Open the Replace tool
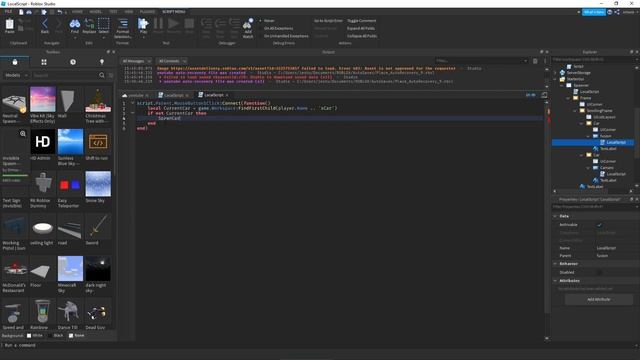 pyautogui.click(x=89, y=25)
